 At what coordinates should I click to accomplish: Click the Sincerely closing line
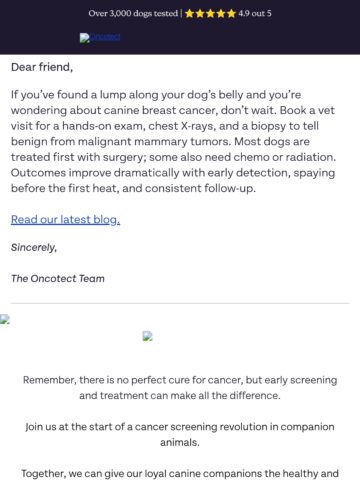pyautogui.click(x=34, y=247)
